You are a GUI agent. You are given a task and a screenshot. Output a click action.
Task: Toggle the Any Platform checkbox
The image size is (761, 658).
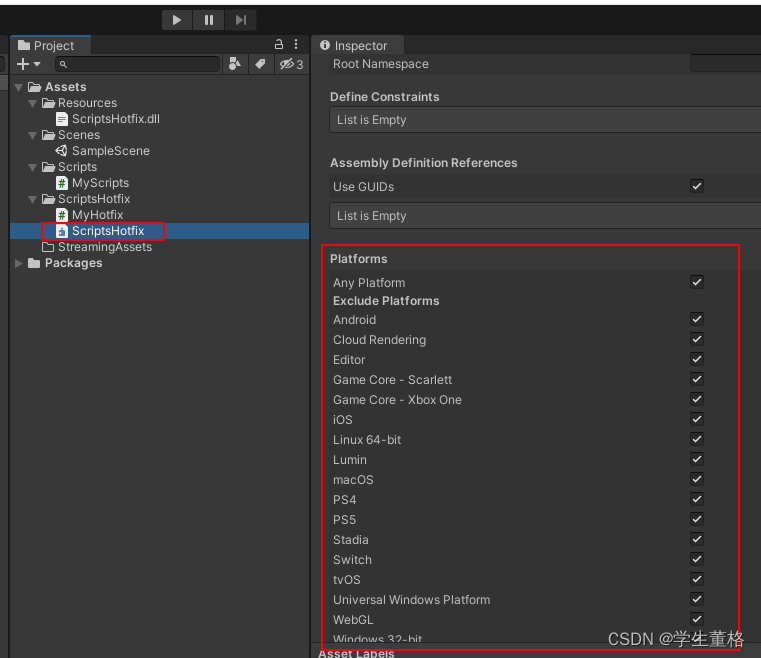point(697,282)
